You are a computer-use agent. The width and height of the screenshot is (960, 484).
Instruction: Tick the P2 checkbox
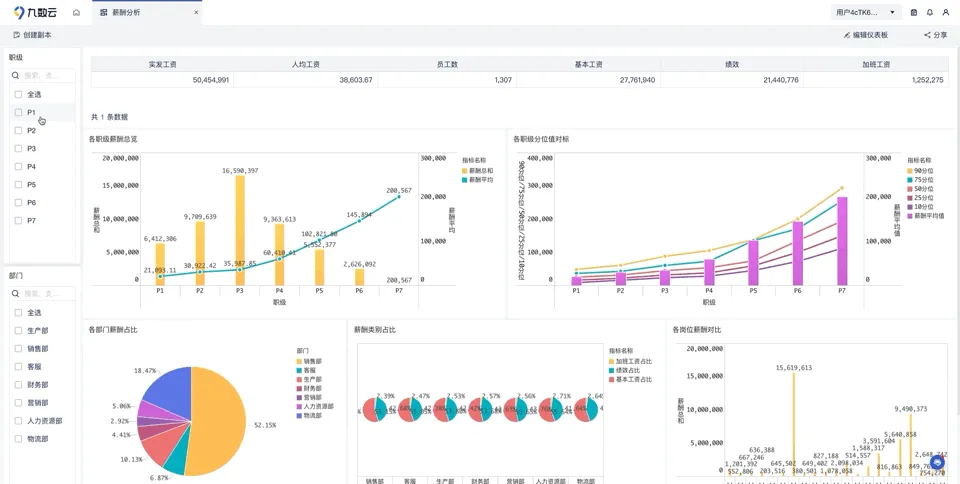click(18, 130)
